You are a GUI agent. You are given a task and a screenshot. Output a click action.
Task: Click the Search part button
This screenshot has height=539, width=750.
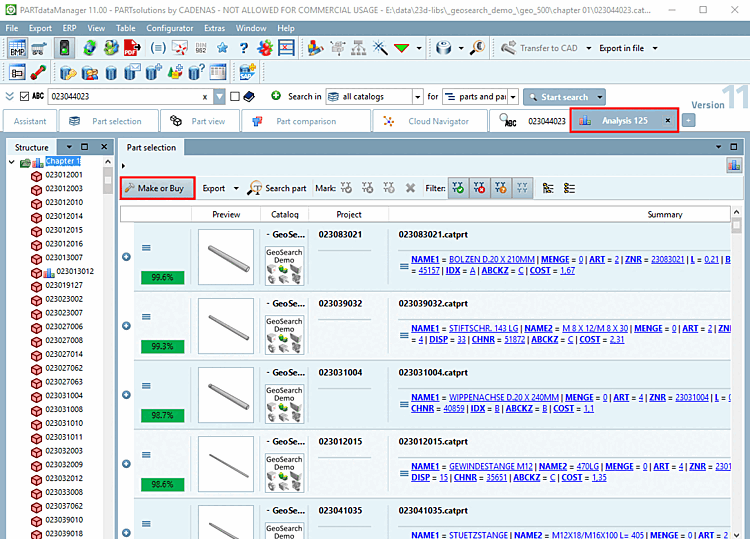277,188
